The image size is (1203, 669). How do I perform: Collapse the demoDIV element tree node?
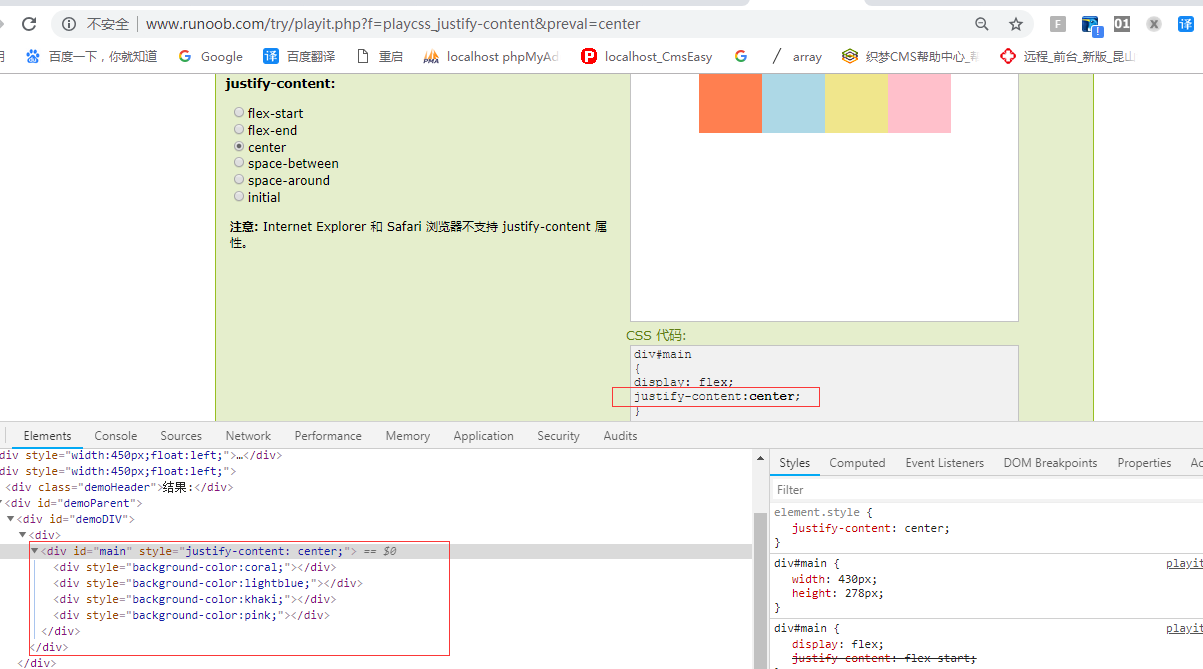[11, 519]
